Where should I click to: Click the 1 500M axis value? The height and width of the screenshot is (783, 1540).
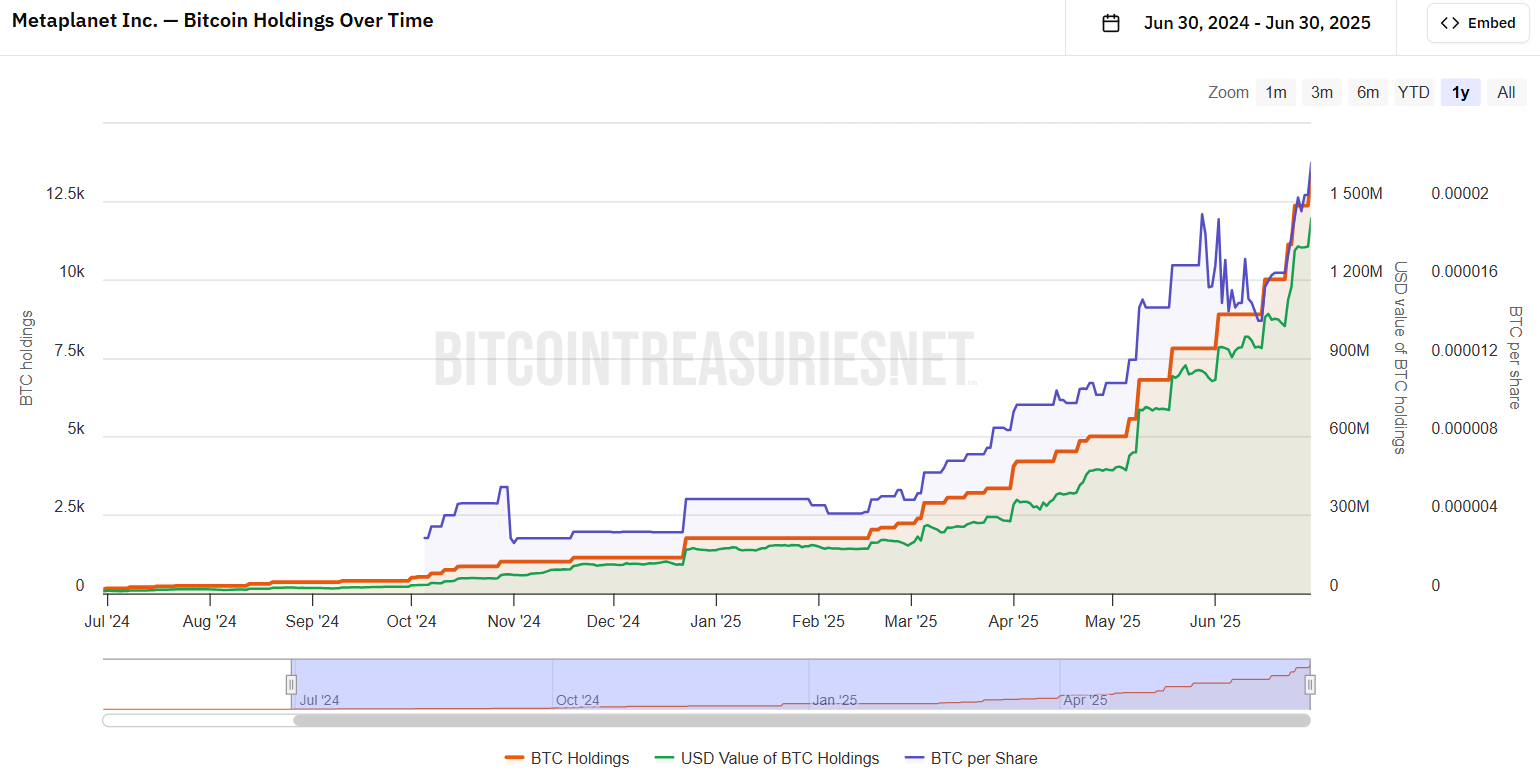(1356, 194)
